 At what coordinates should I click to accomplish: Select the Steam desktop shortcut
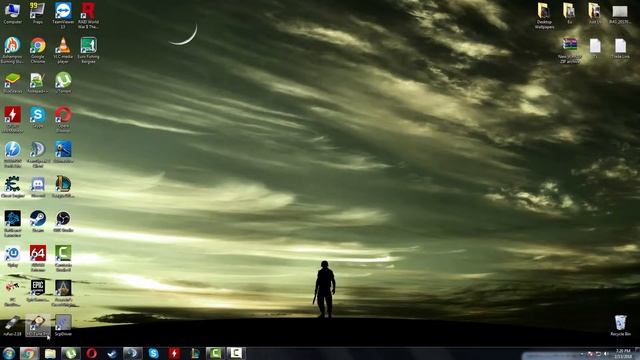pyautogui.click(x=38, y=221)
